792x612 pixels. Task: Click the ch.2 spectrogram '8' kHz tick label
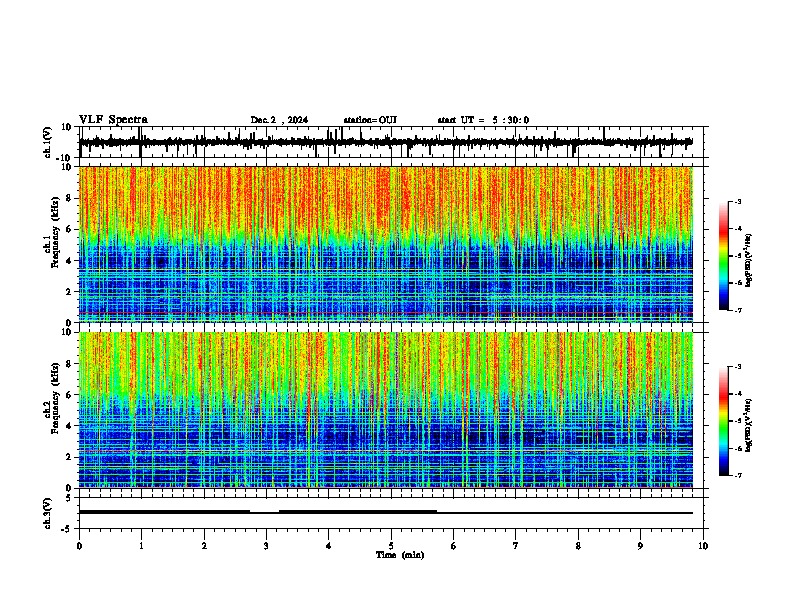(70, 364)
